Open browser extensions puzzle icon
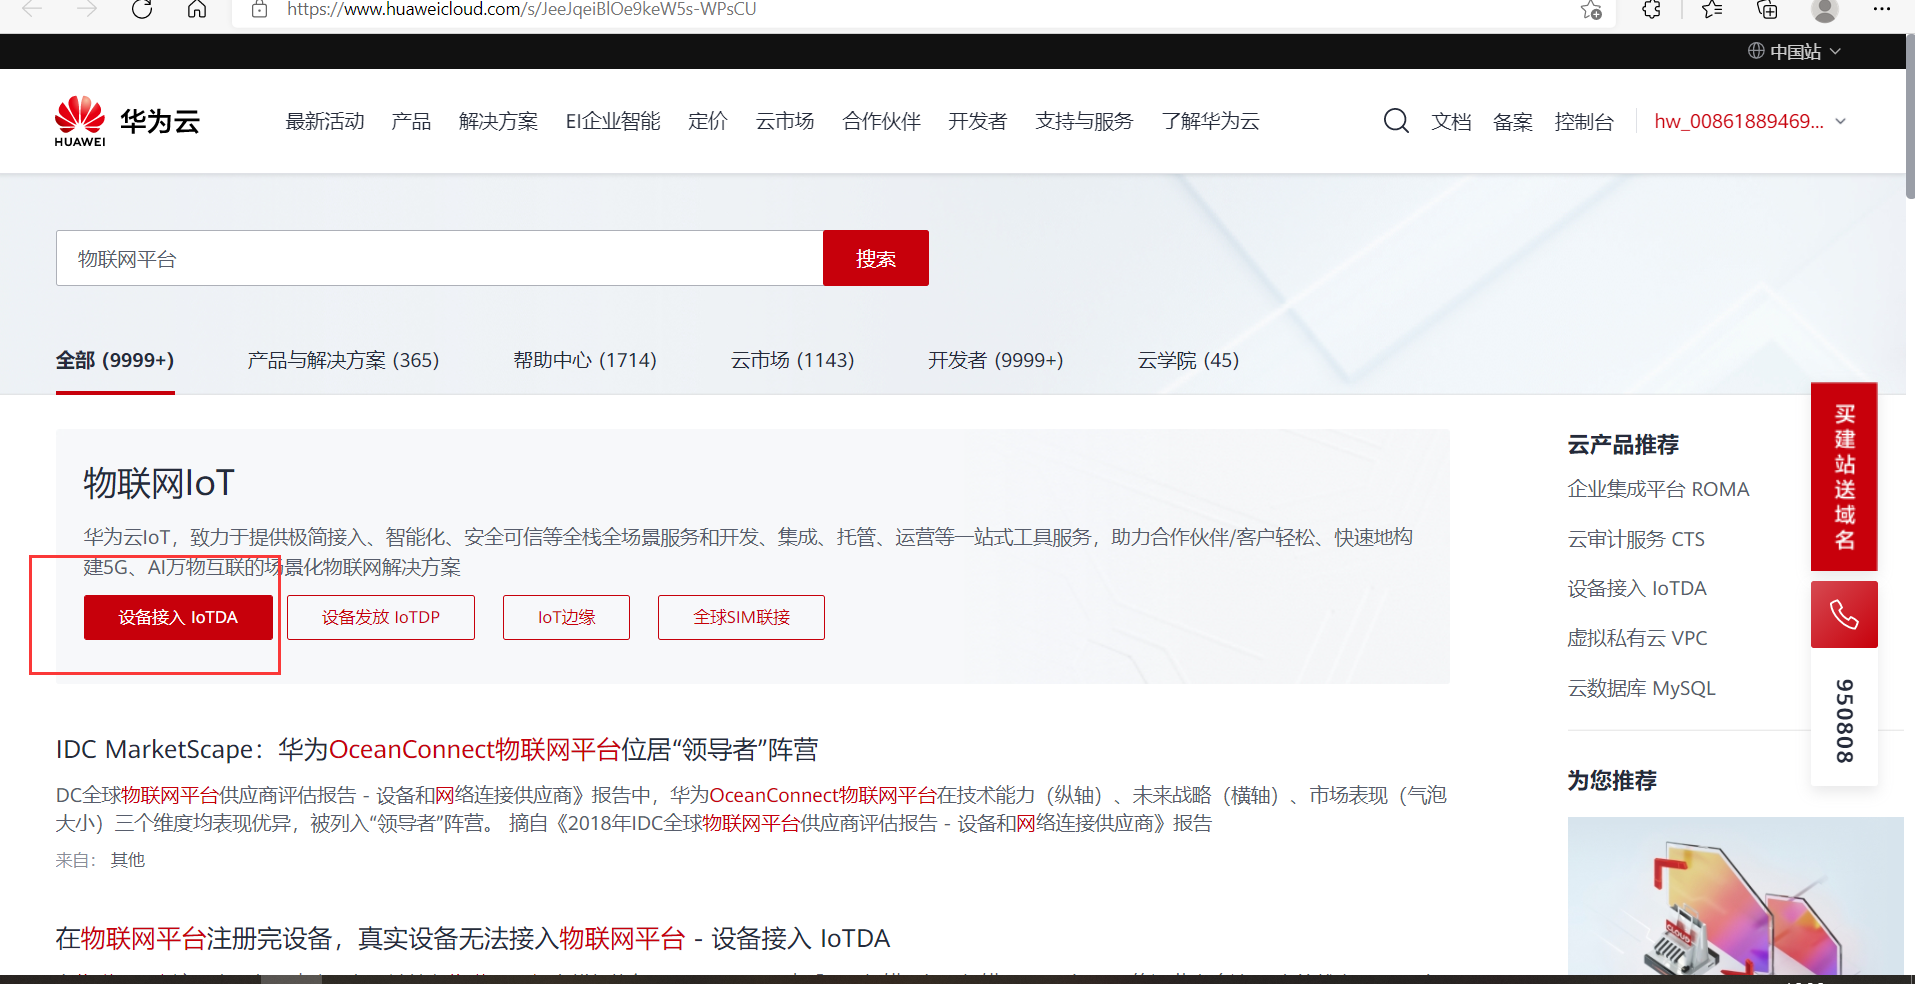Image resolution: width=1915 pixels, height=984 pixels. tap(1651, 10)
